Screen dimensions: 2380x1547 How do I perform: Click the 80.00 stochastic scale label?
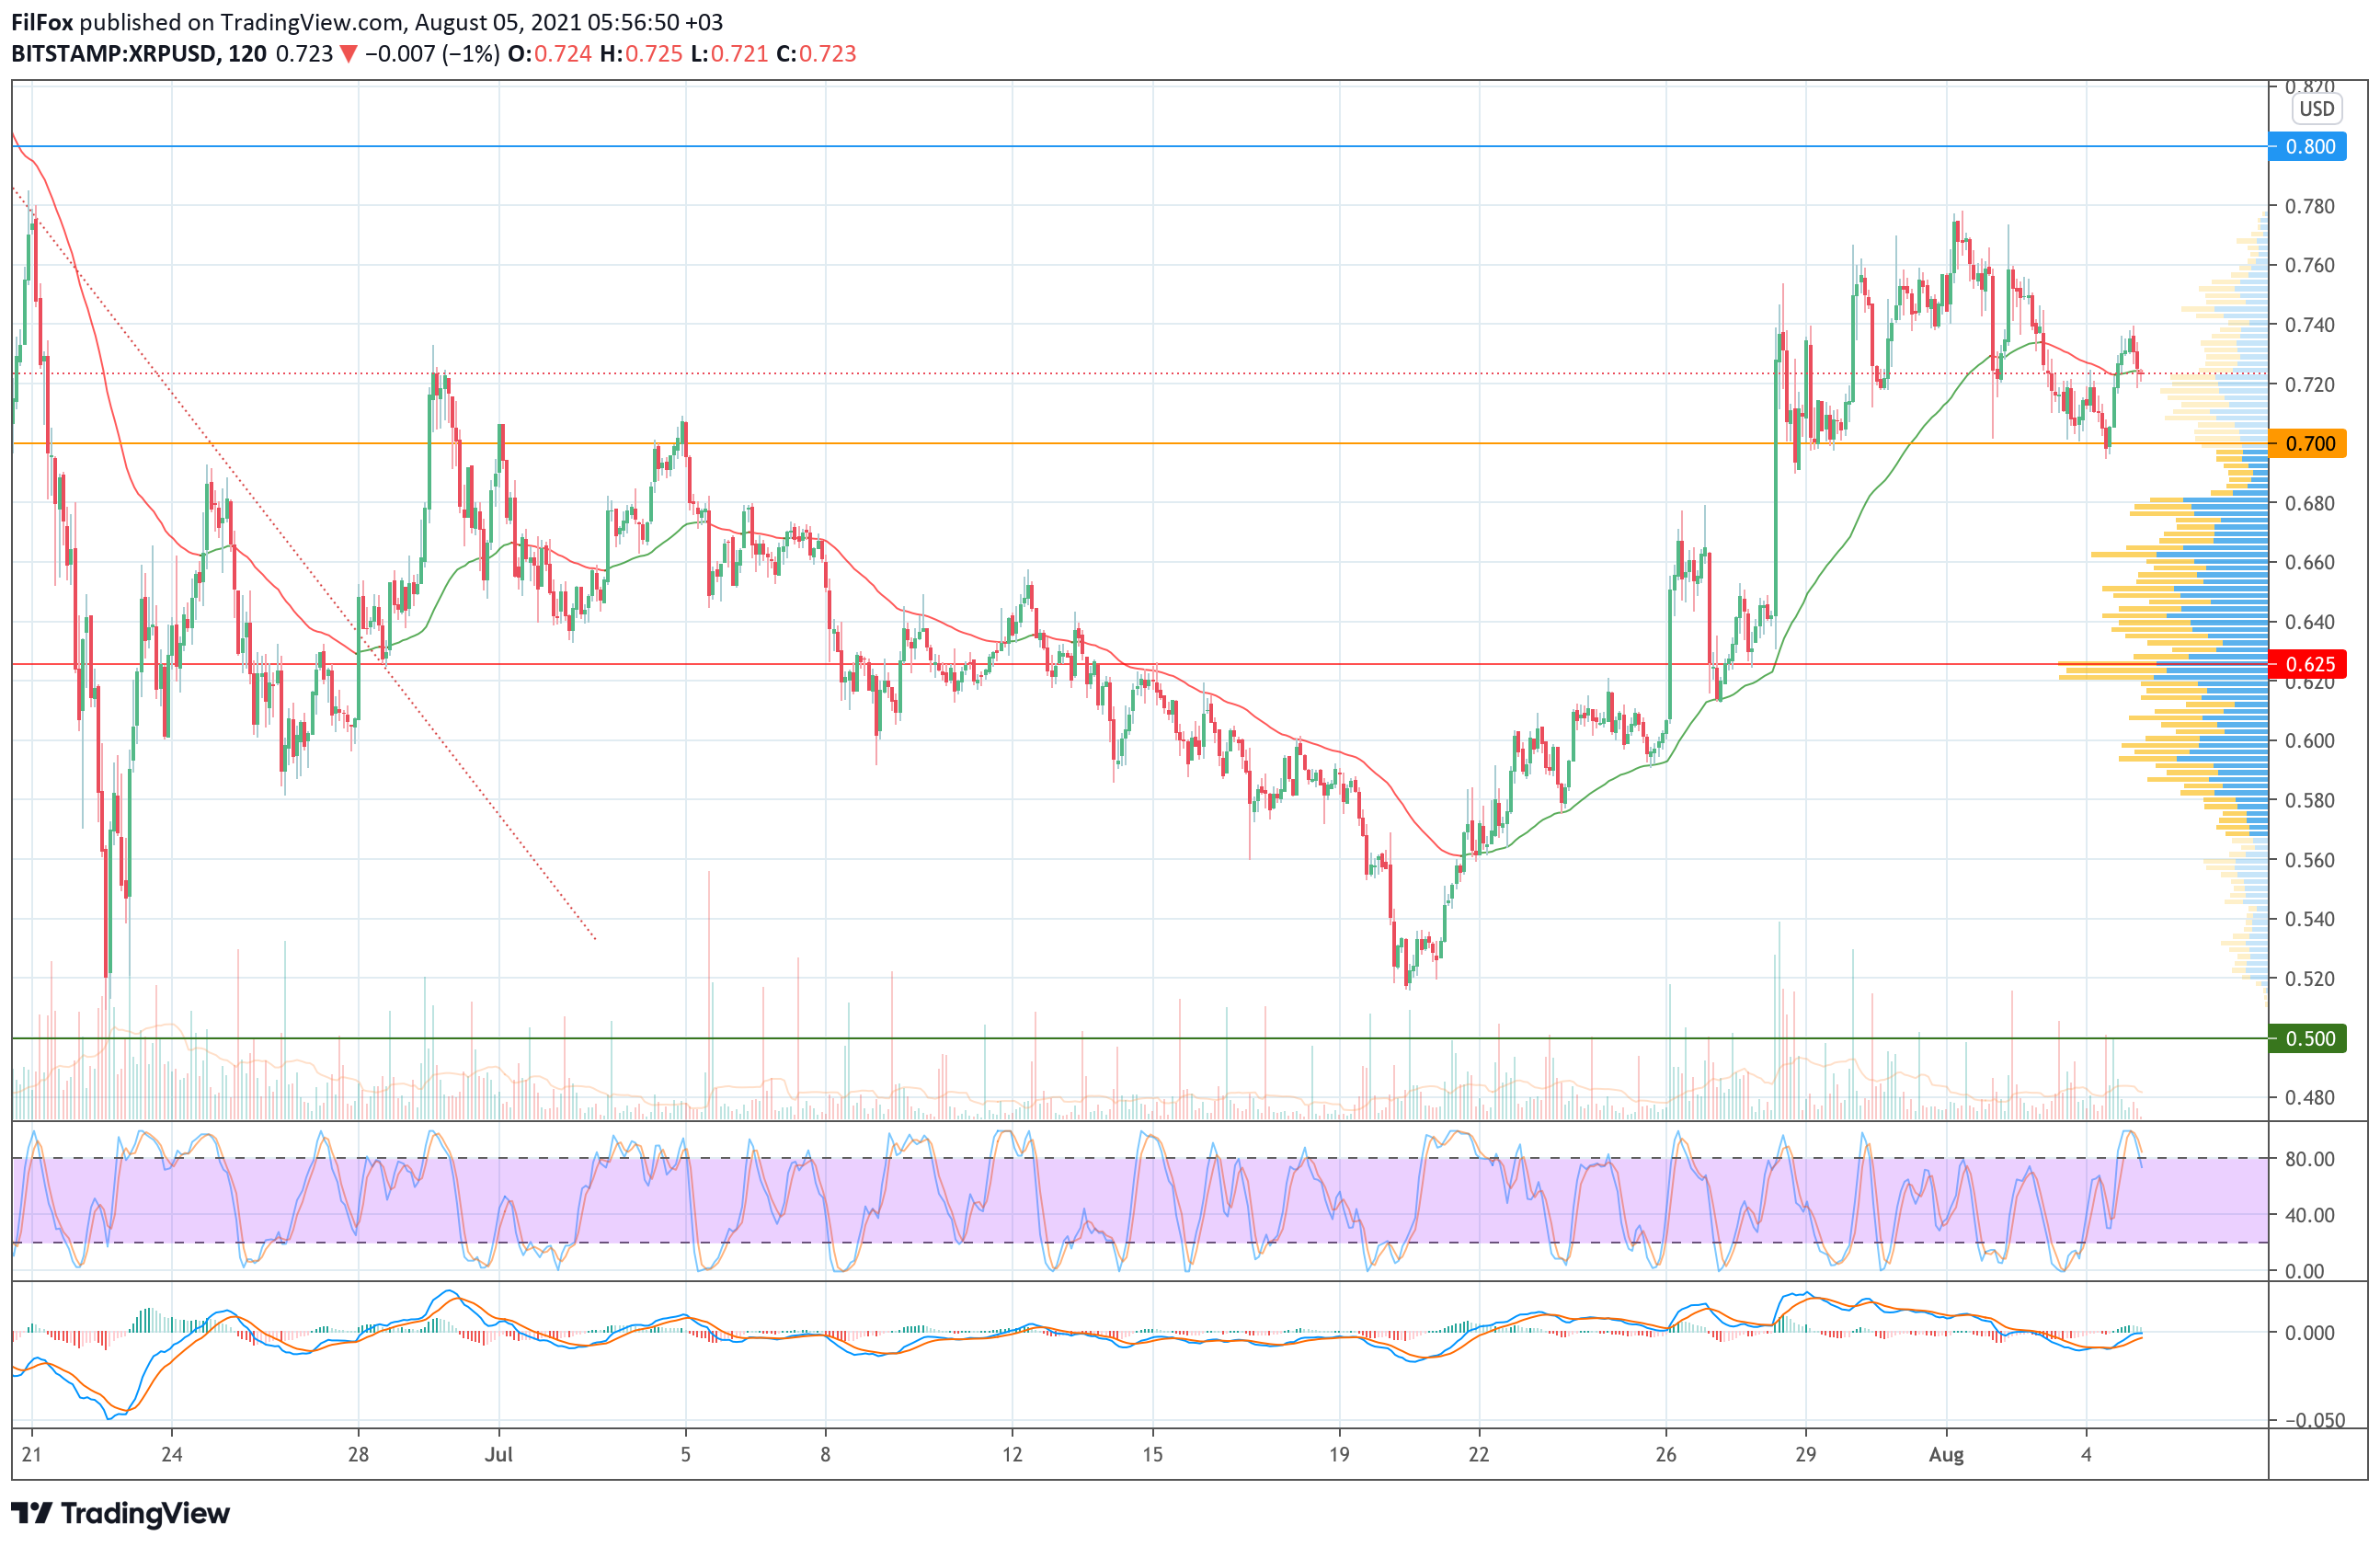pos(2309,1159)
